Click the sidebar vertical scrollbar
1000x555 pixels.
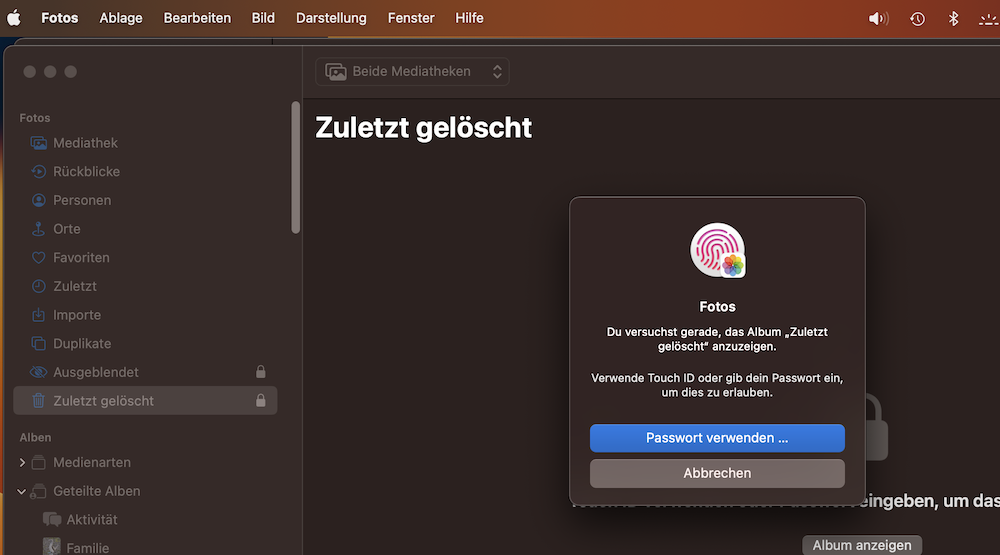(x=295, y=167)
